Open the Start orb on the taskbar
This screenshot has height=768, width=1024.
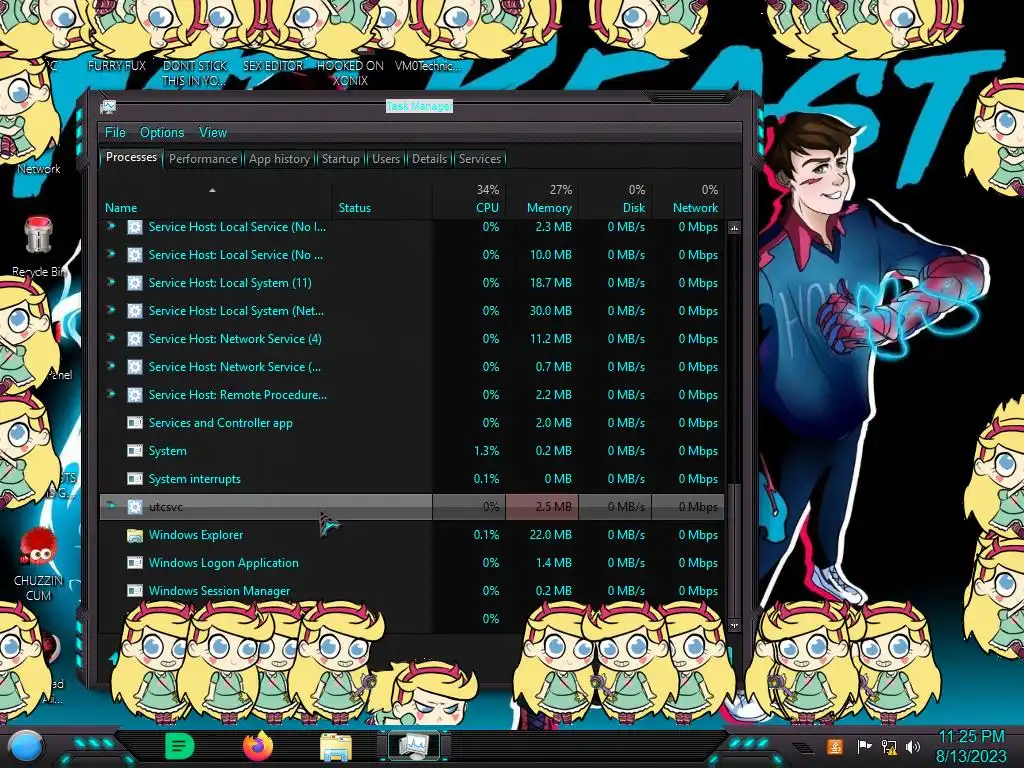click(x=25, y=746)
